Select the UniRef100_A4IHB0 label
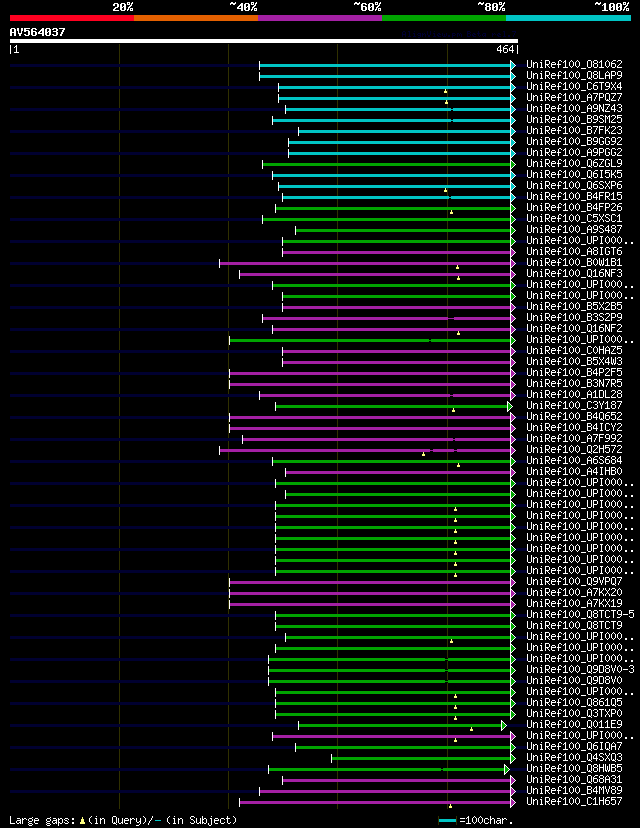This screenshot has width=640, height=828. pos(574,471)
